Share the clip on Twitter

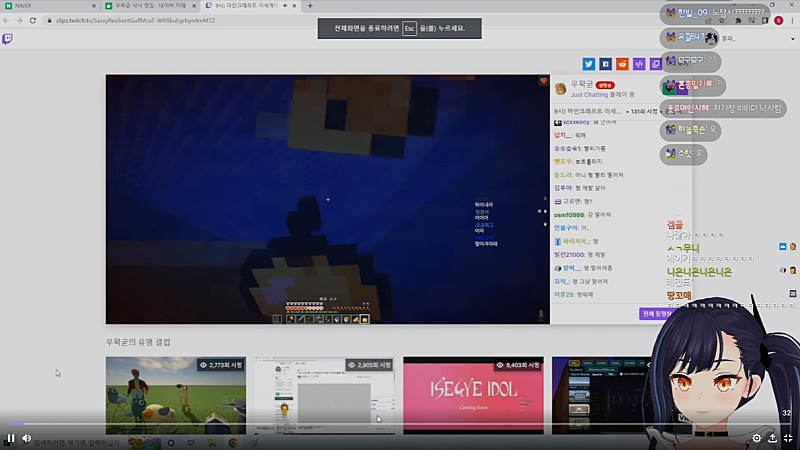point(589,64)
